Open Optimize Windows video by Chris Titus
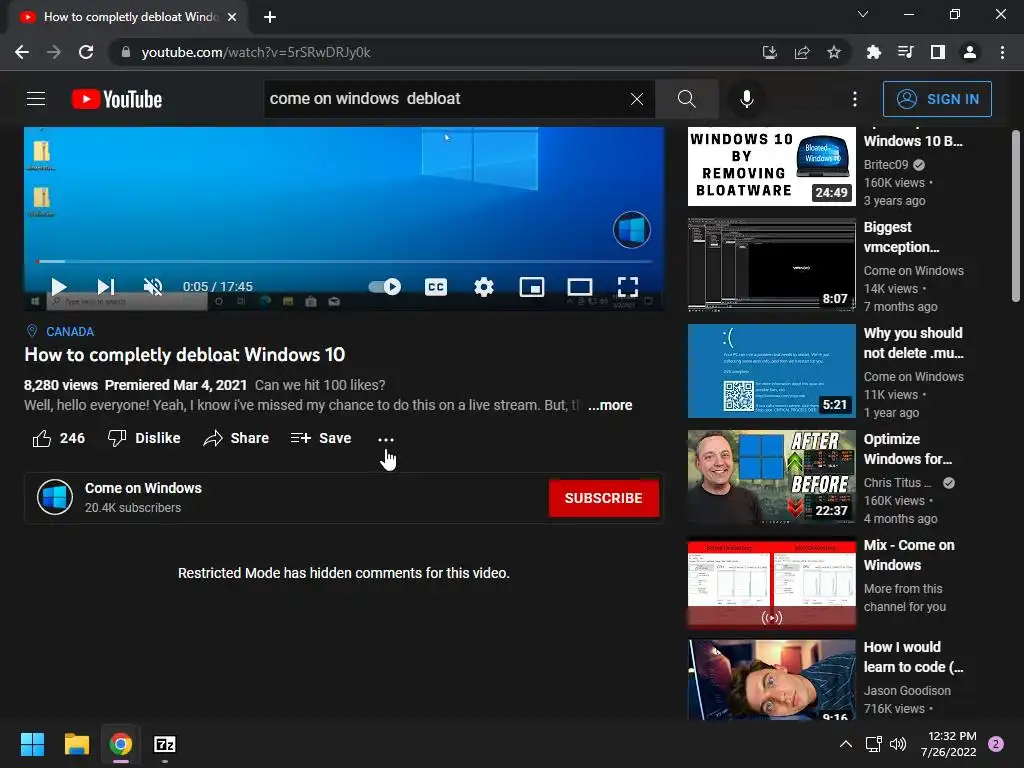 click(771, 476)
